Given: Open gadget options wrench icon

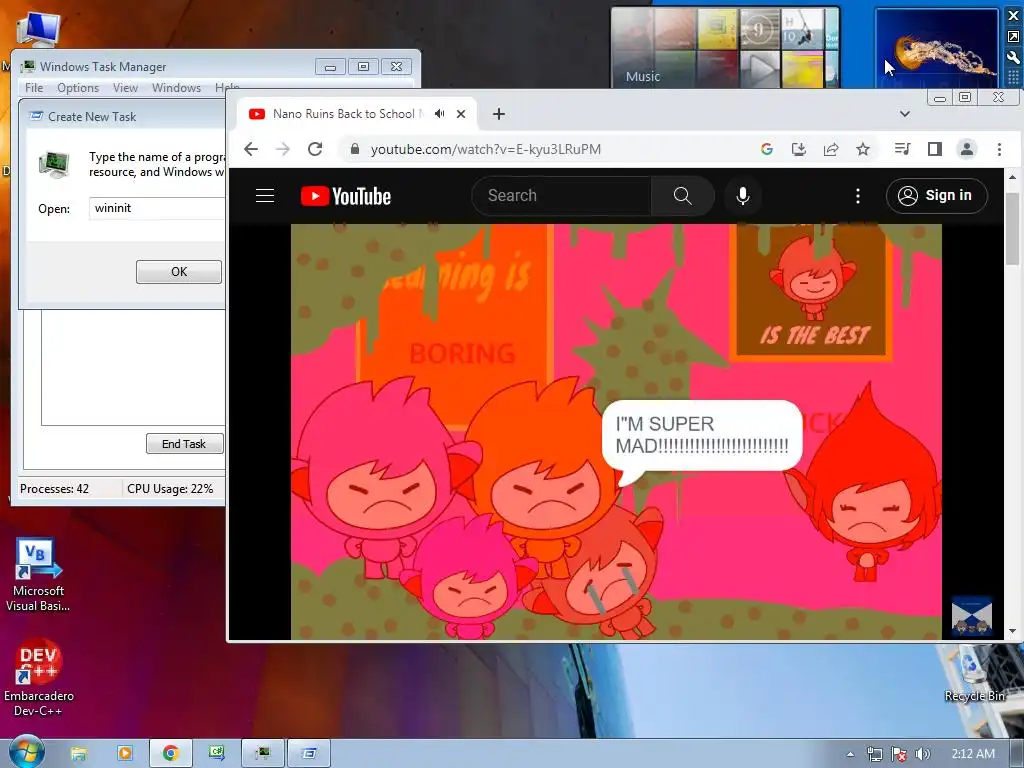Looking at the screenshot, I should [1014, 57].
